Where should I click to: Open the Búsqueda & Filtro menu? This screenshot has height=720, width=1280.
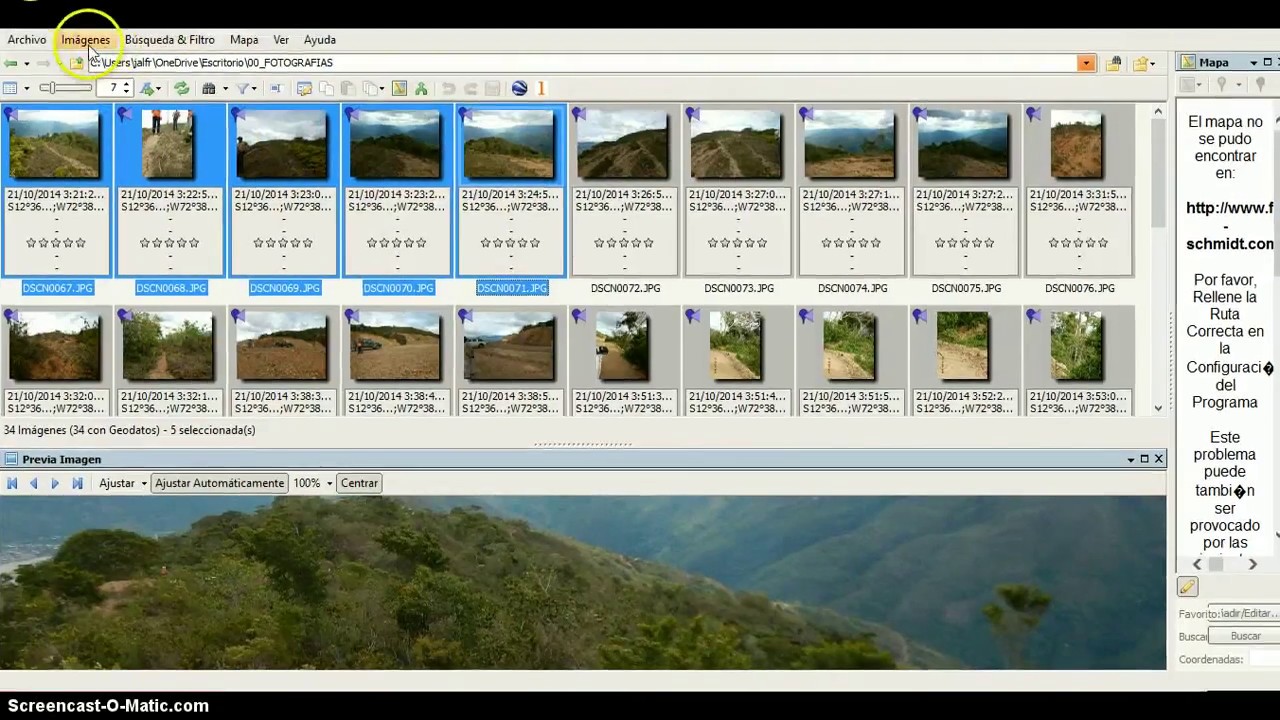[170, 40]
